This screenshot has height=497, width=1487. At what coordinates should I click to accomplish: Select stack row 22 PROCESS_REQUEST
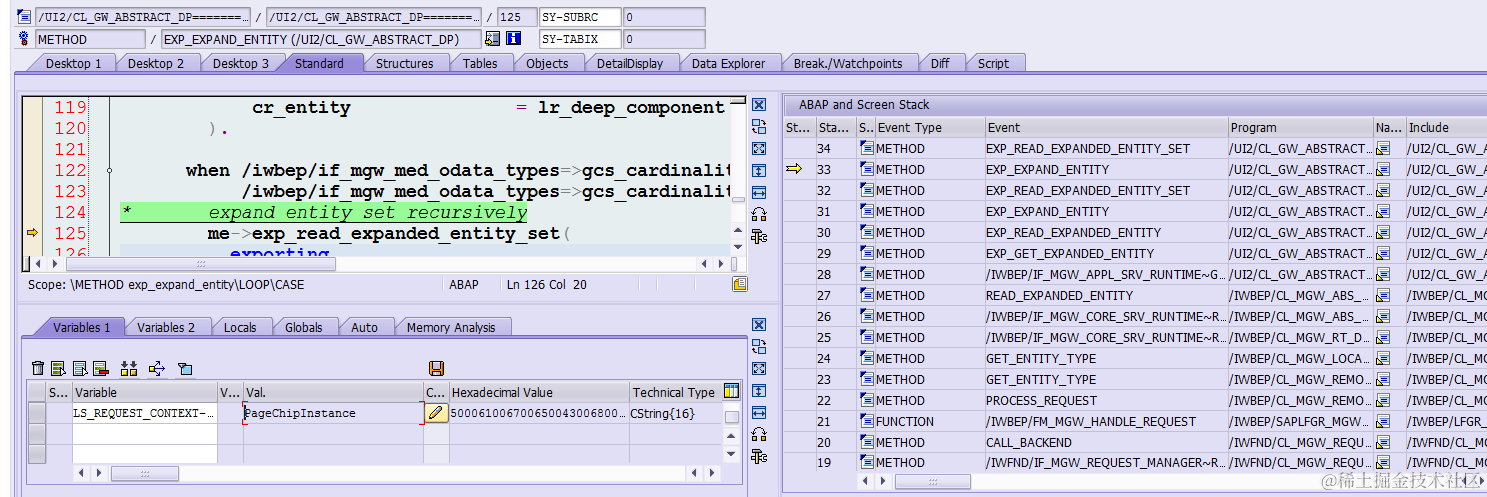point(1134,400)
